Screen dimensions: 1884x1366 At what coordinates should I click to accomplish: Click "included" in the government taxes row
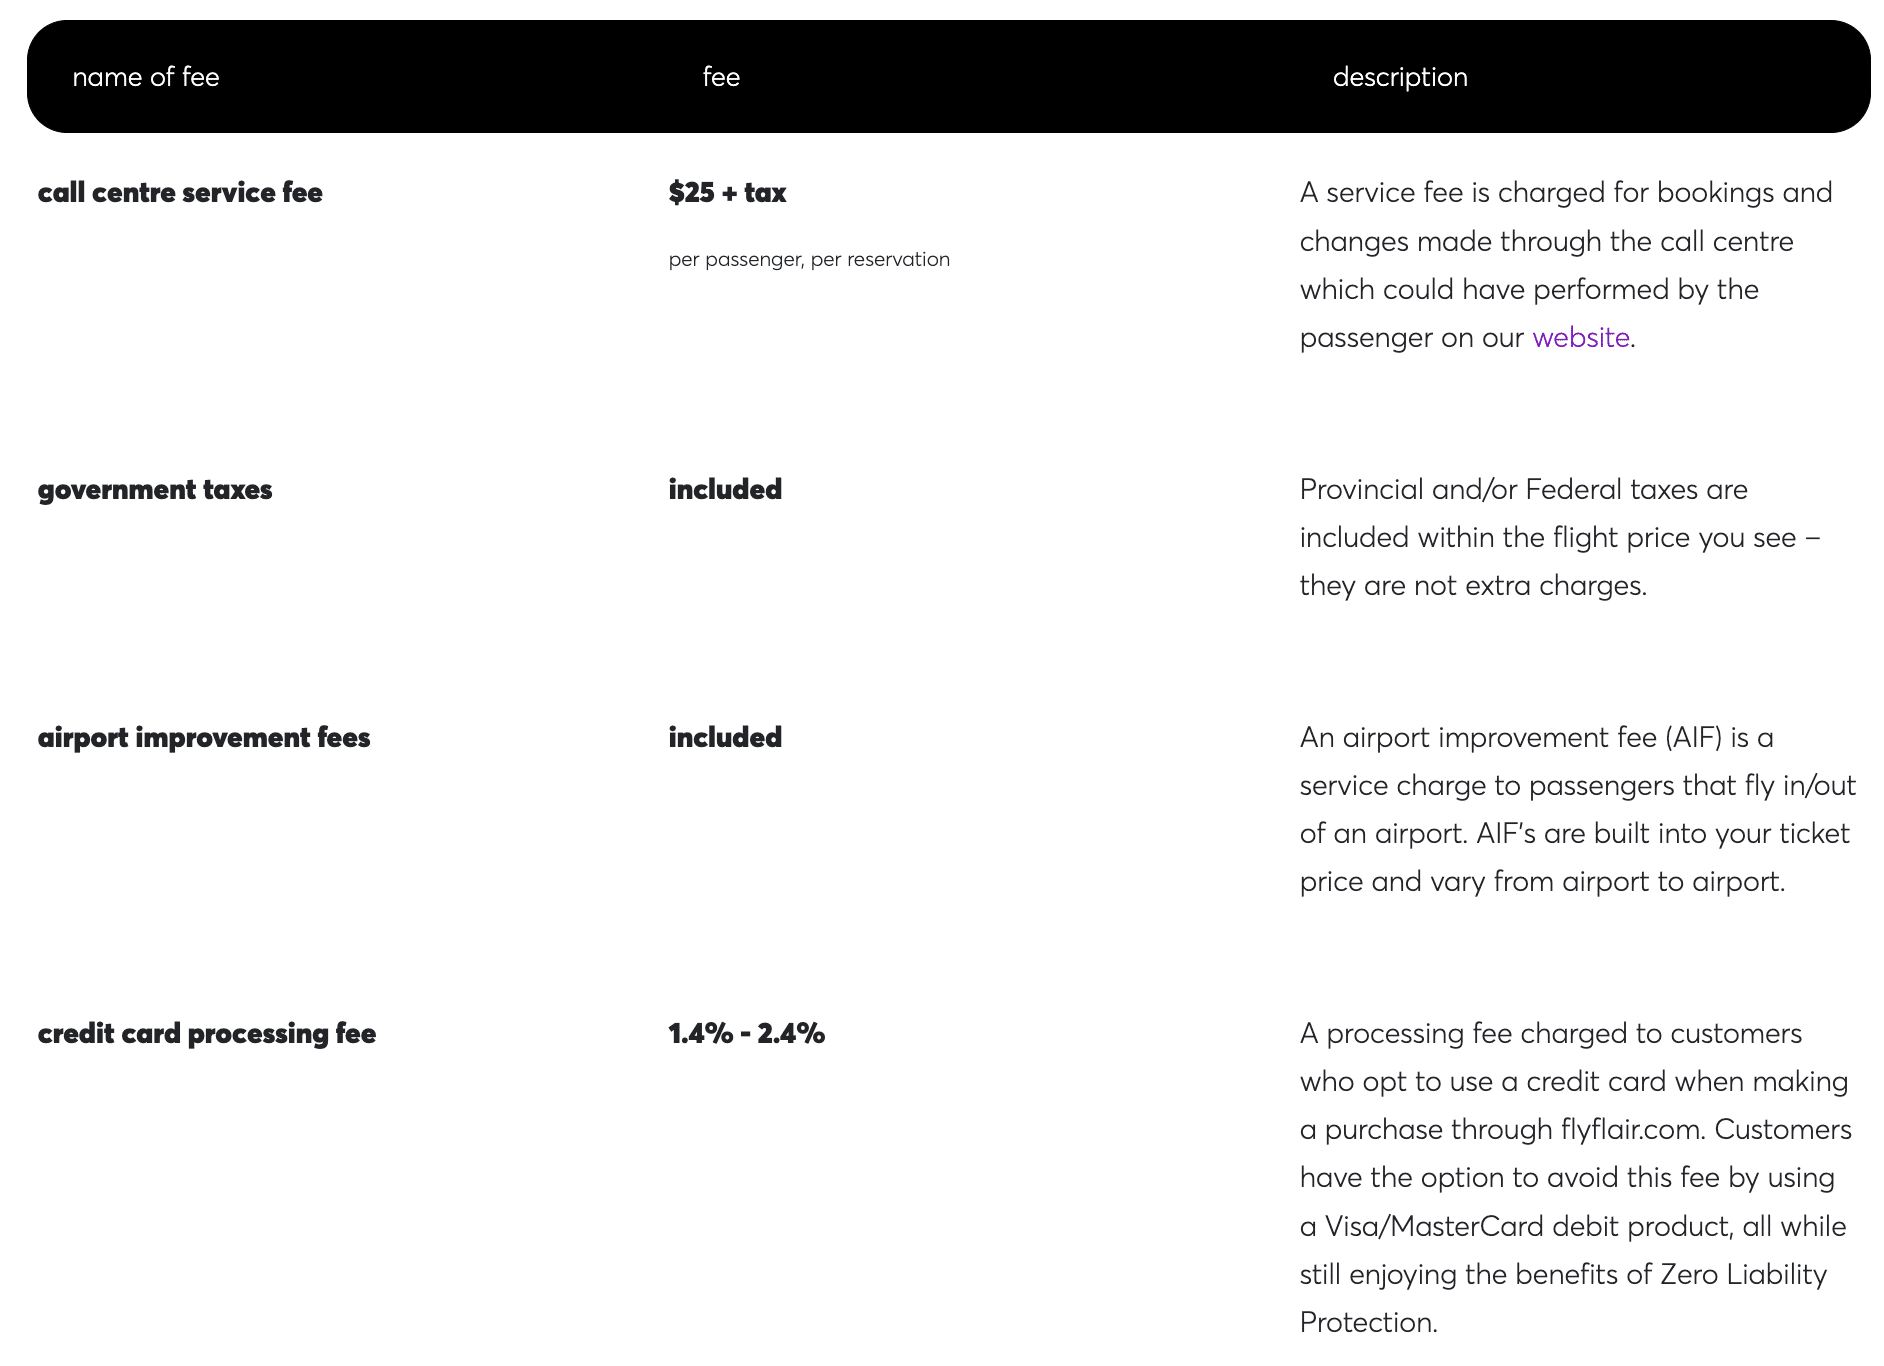pos(725,490)
